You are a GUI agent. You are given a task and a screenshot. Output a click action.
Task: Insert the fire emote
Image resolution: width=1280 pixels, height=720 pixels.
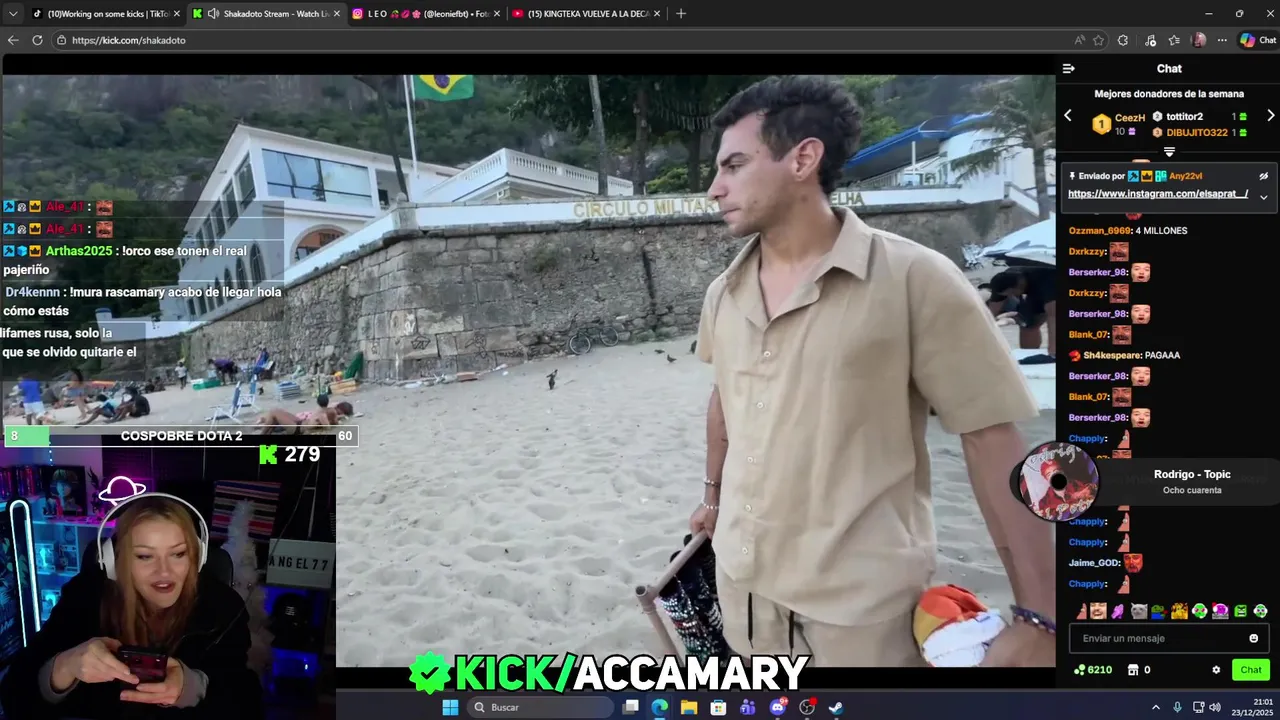pos(1180,611)
